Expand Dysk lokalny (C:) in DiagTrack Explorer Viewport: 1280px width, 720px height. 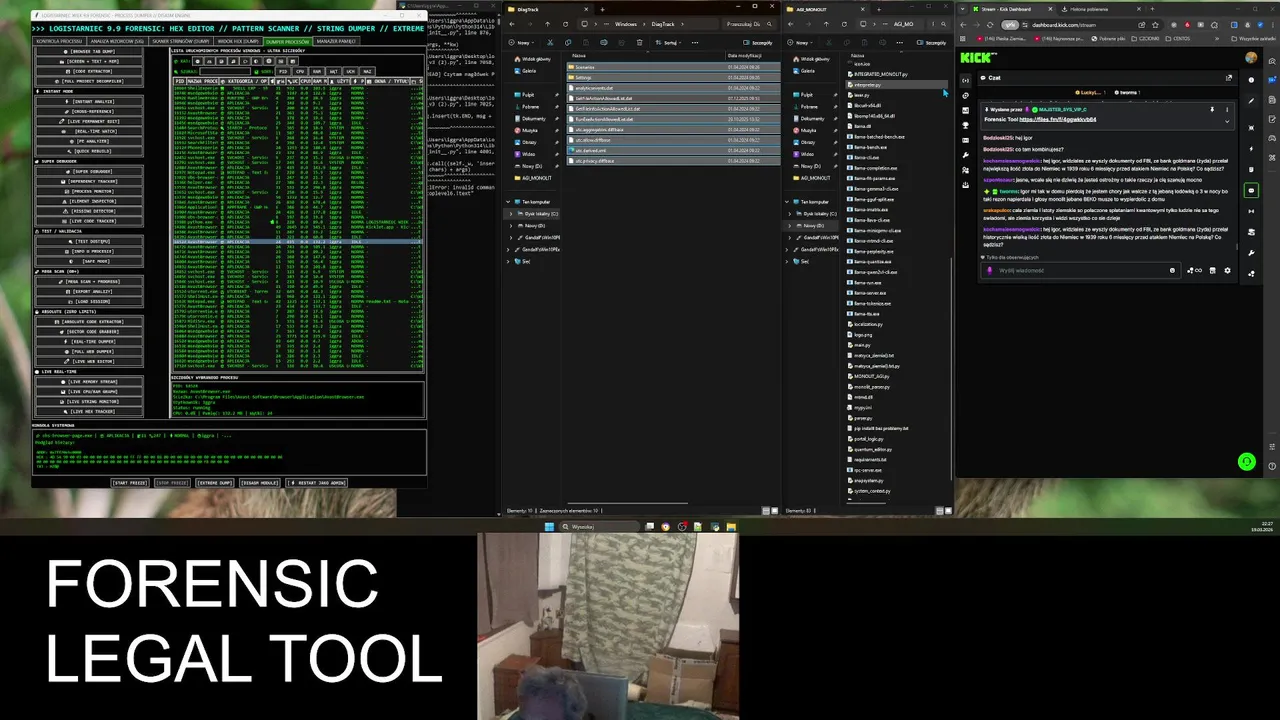click(x=511, y=214)
